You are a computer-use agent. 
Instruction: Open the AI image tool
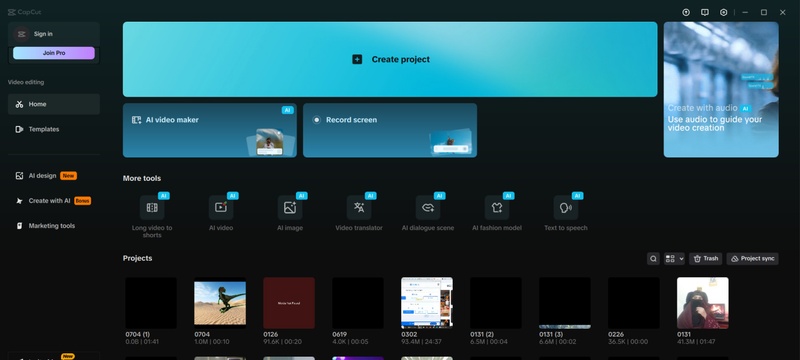(290, 208)
